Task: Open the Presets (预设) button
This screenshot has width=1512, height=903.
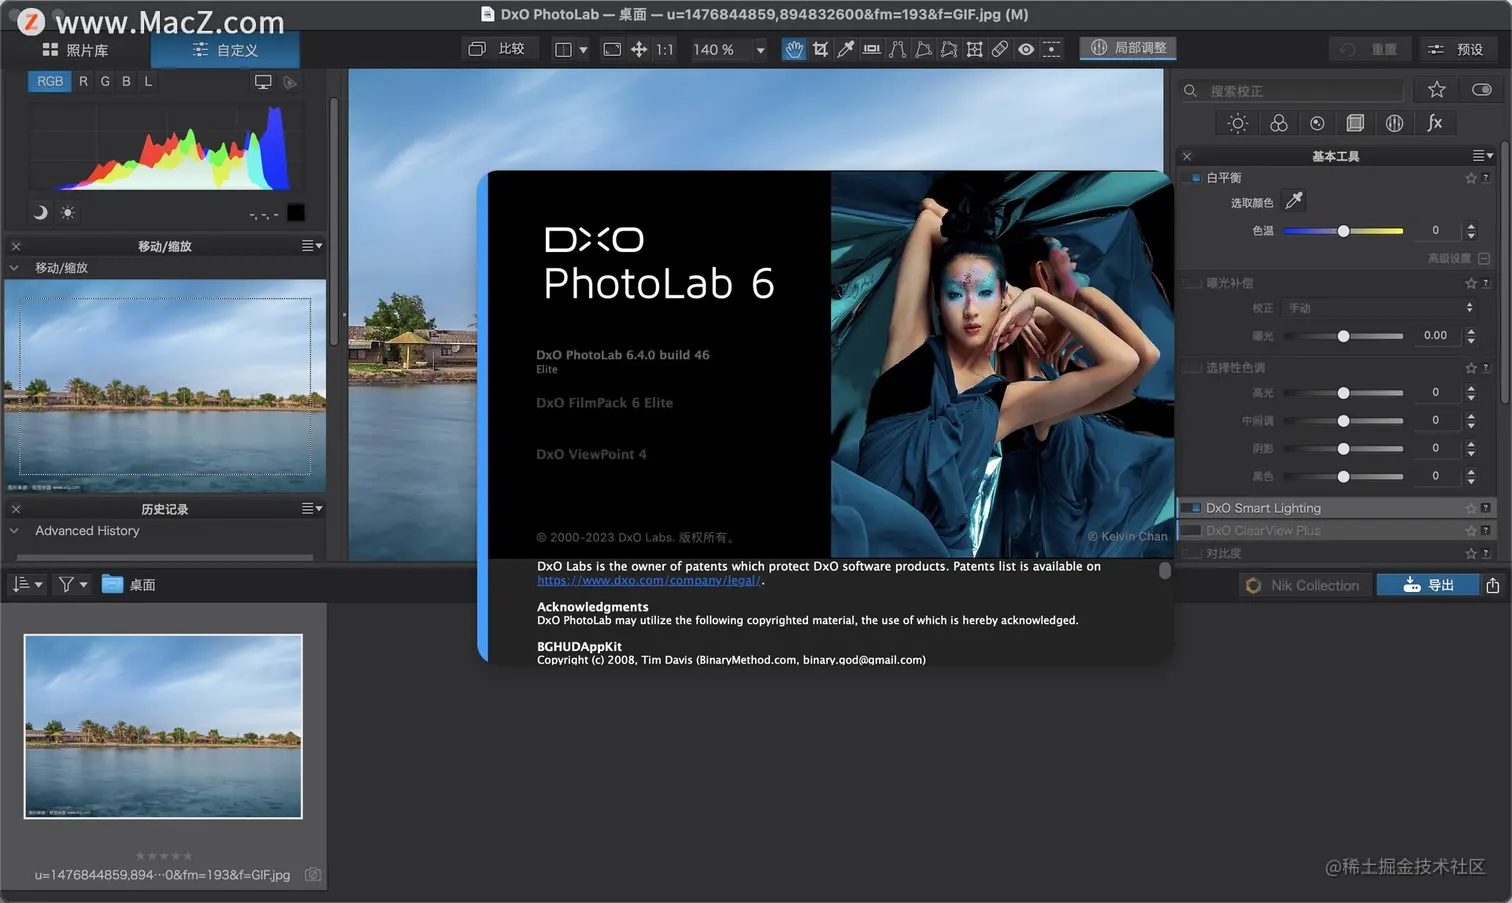Action: (x=1456, y=49)
